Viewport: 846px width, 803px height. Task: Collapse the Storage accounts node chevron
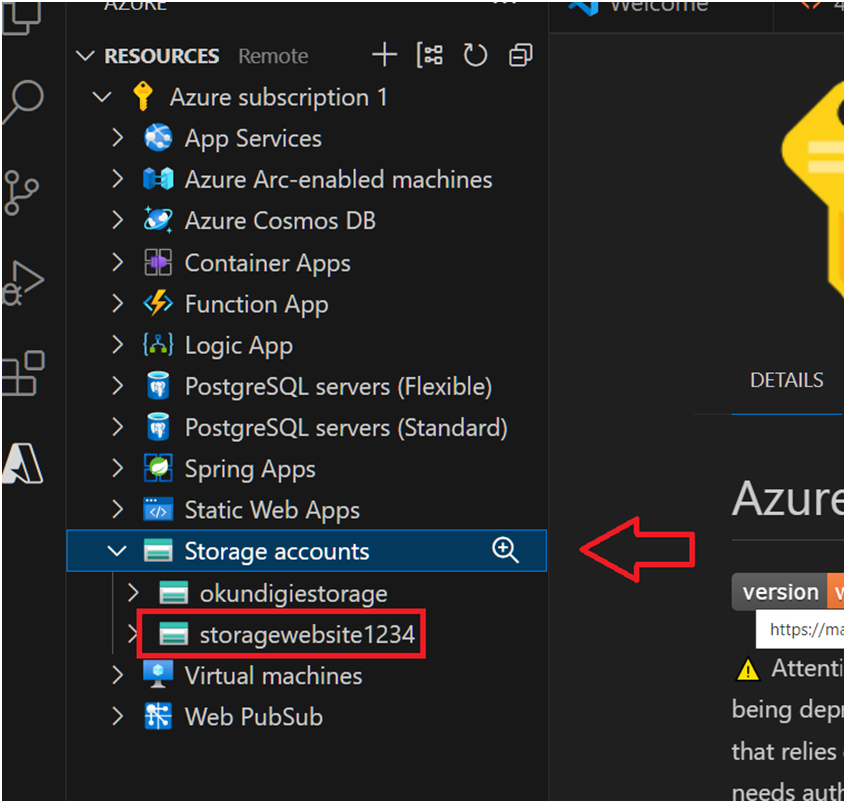coord(117,551)
